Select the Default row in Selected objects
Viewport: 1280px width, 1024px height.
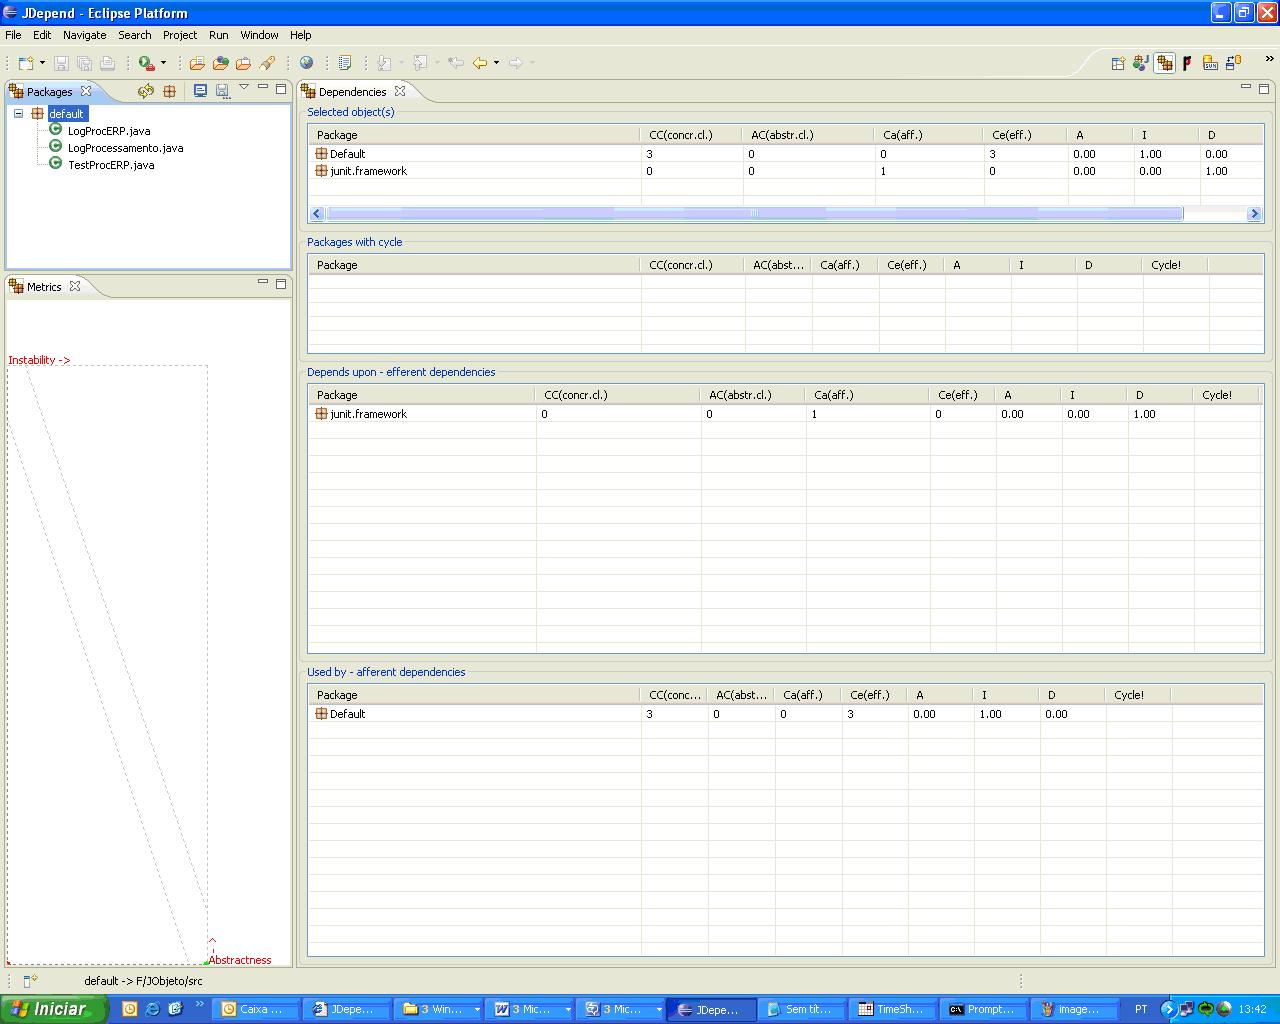coord(786,154)
